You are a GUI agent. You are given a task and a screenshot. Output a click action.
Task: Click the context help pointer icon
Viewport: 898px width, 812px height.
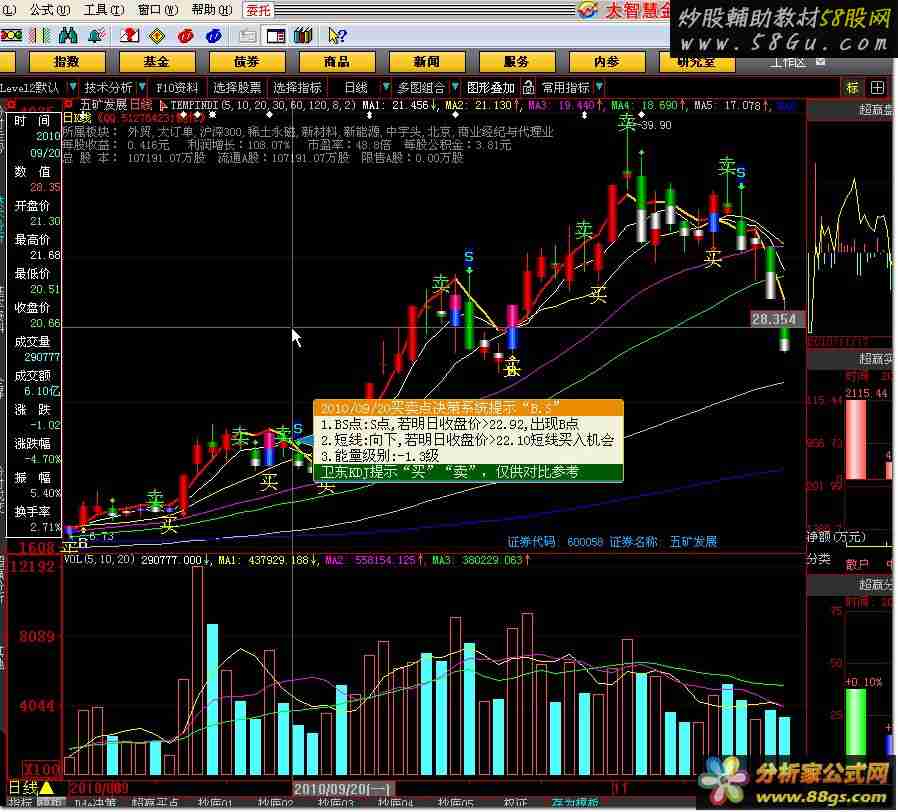[x=337, y=36]
